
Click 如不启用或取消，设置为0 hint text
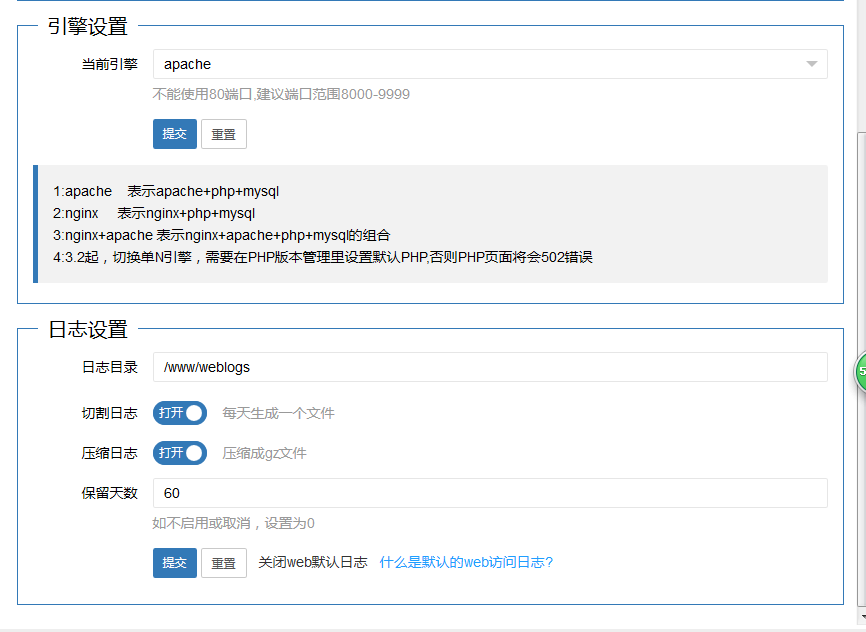click(234, 523)
